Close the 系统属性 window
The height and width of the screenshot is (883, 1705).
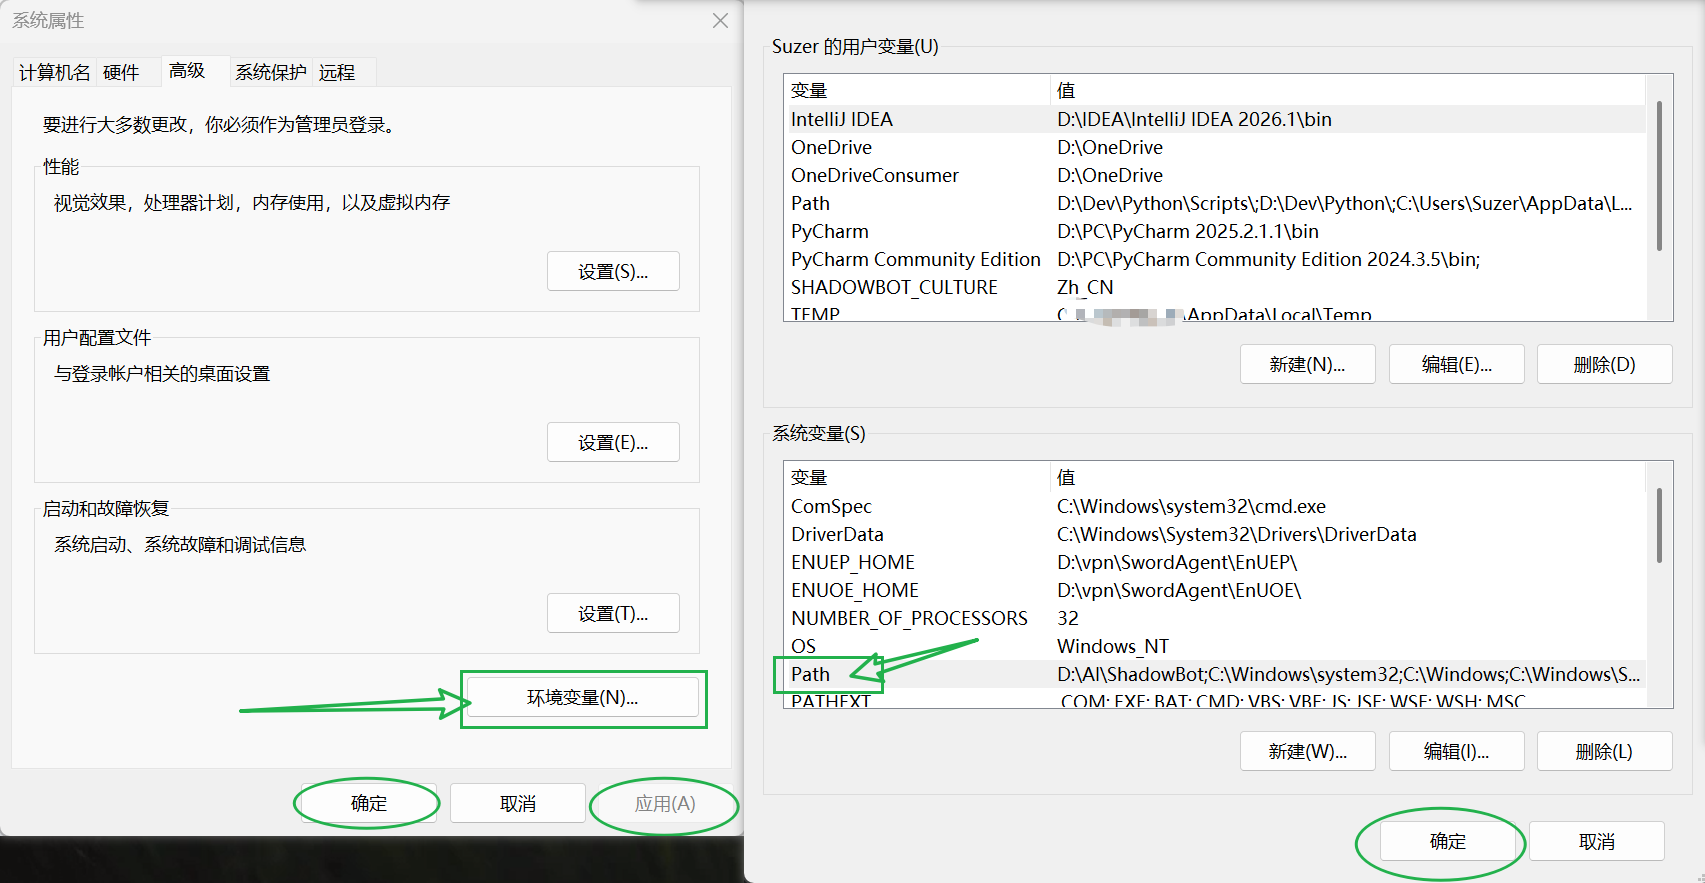point(720,21)
